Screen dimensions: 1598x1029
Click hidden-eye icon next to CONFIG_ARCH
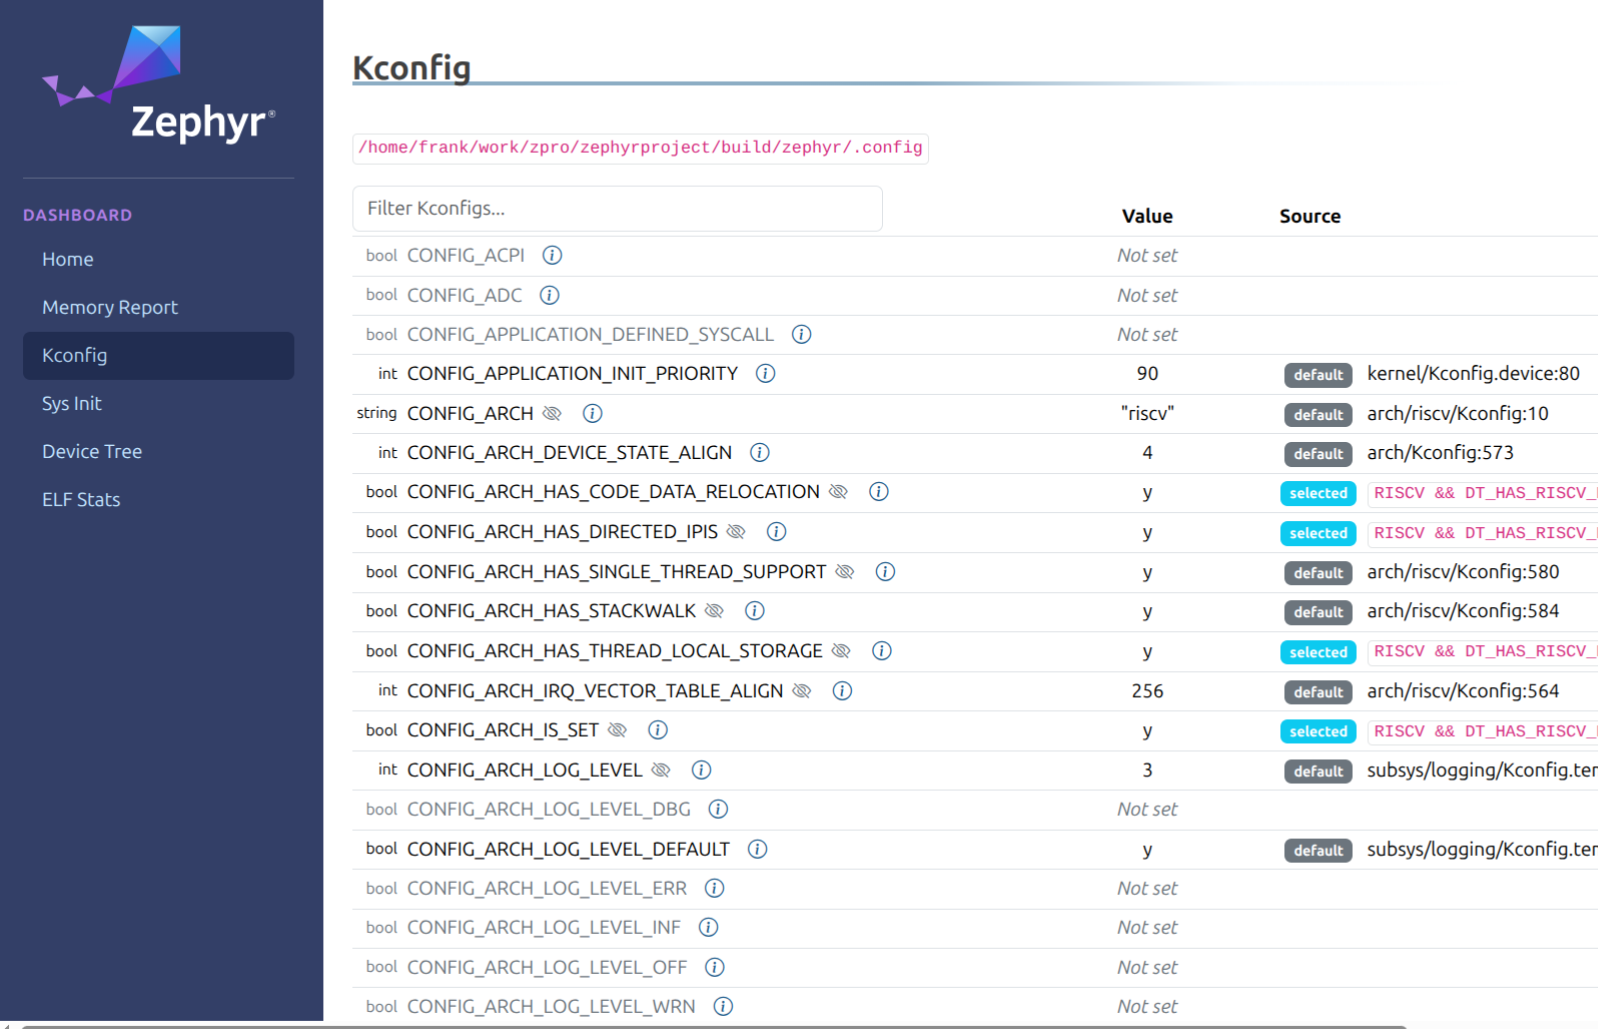(x=552, y=413)
